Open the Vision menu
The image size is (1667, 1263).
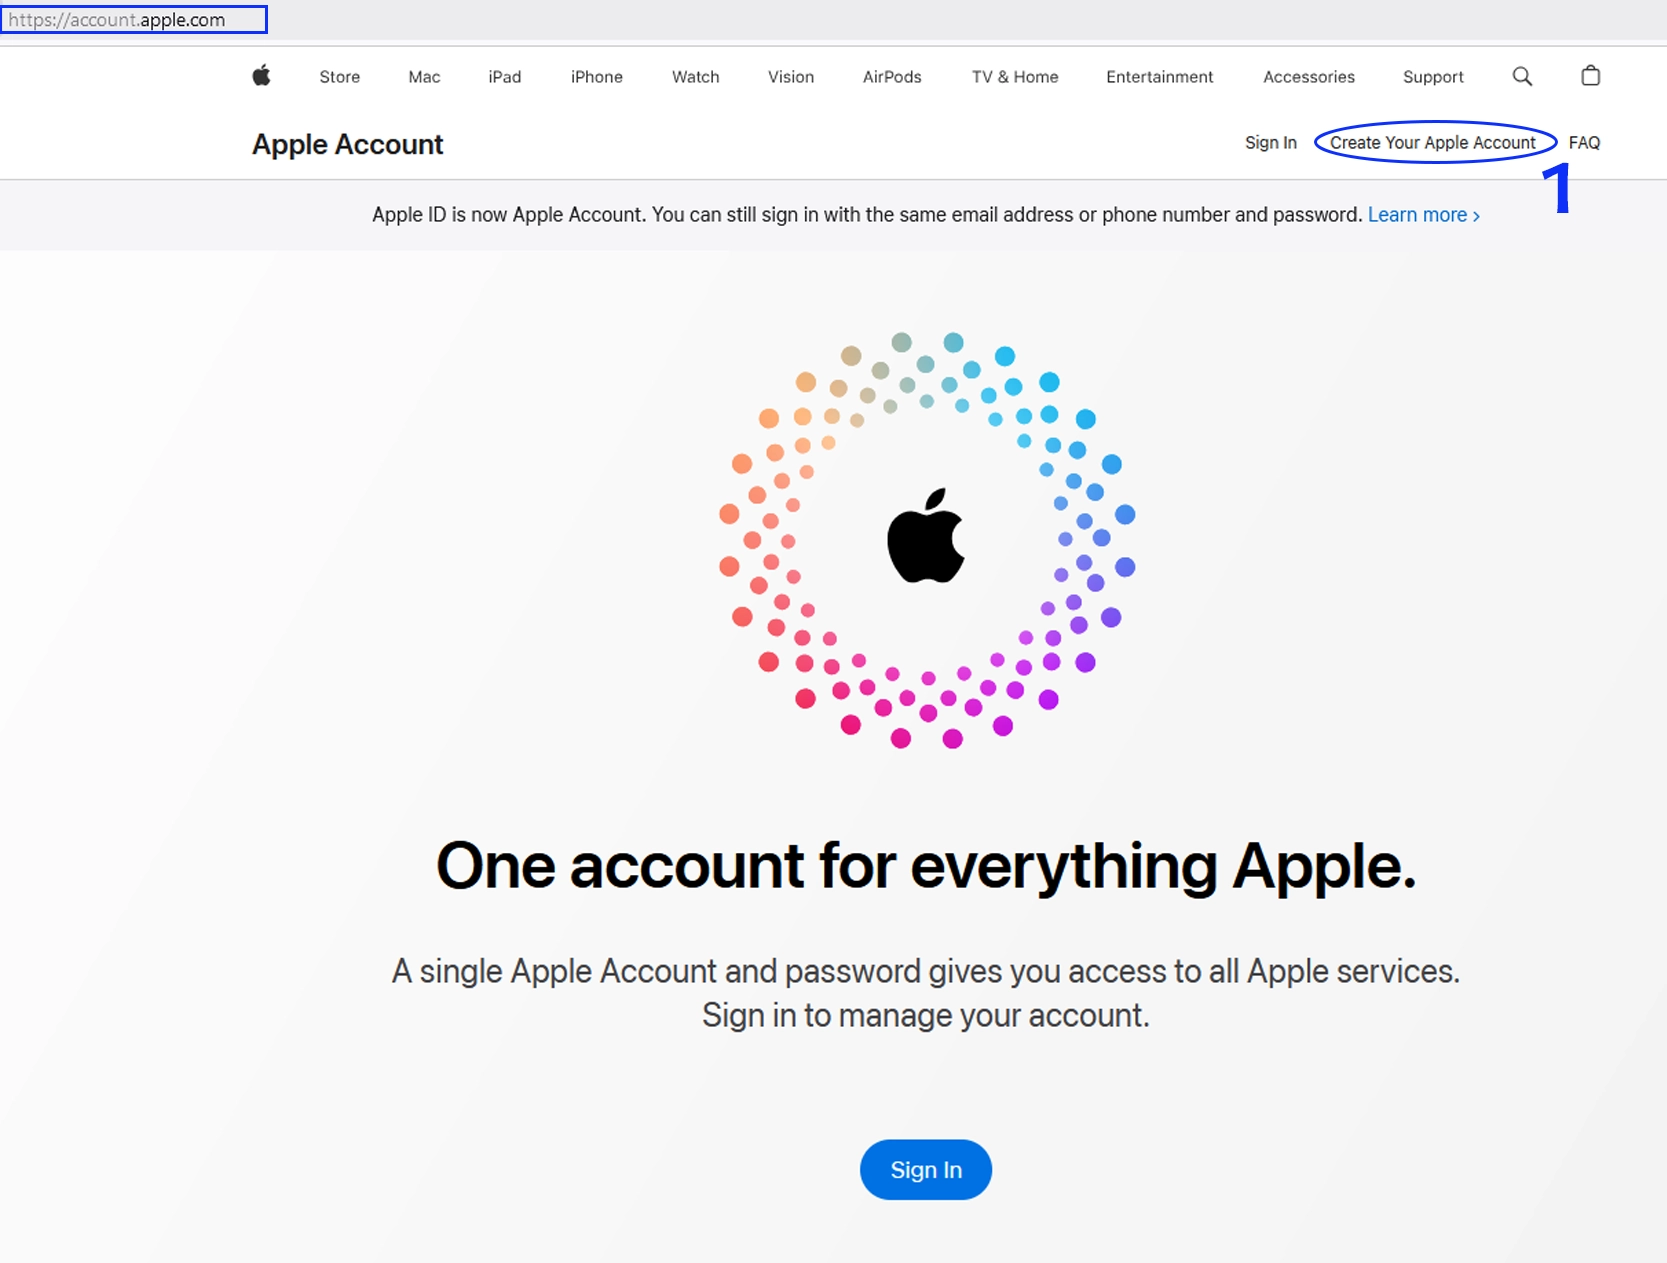click(x=791, y=77)
